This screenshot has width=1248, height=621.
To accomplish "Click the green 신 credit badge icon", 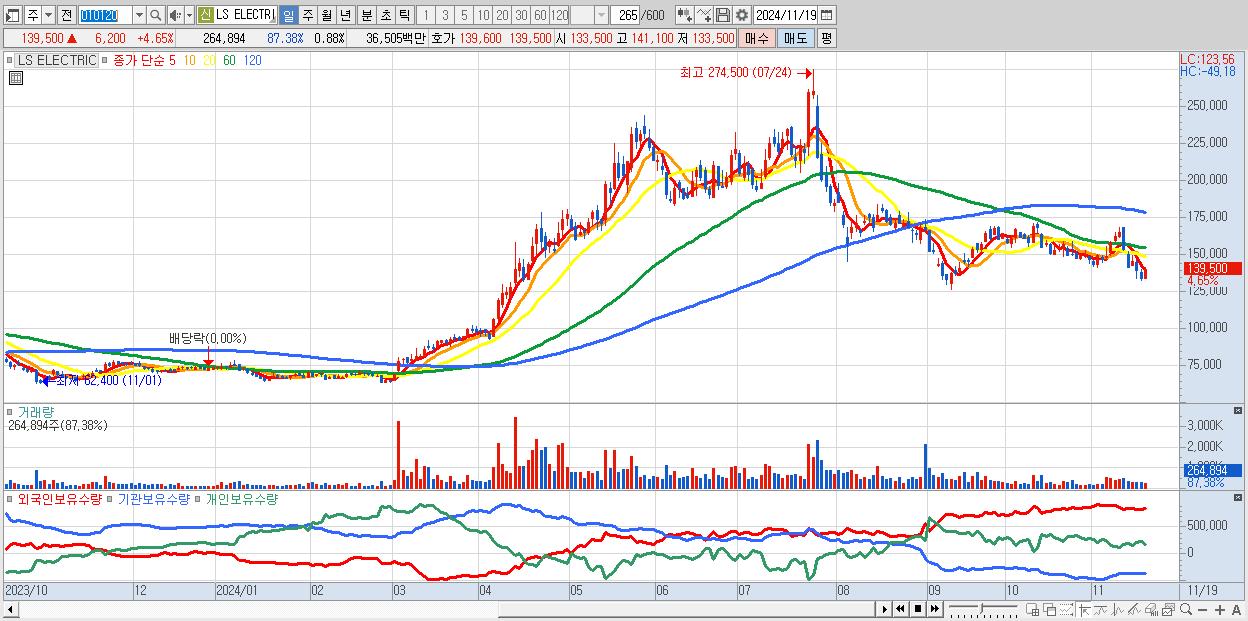I will pyautogui.click(x=205, y=15).
